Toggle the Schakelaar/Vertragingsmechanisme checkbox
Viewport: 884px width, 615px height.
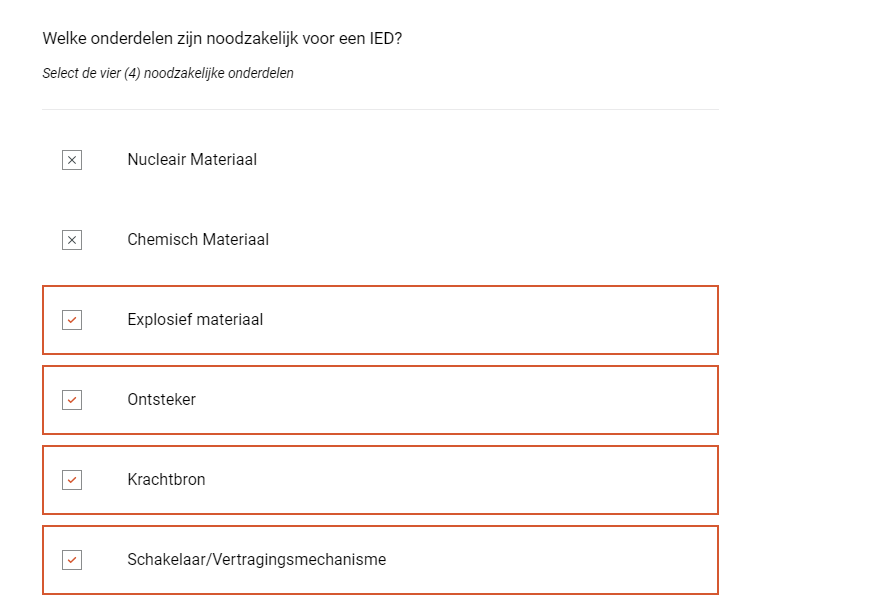(72, 560)
